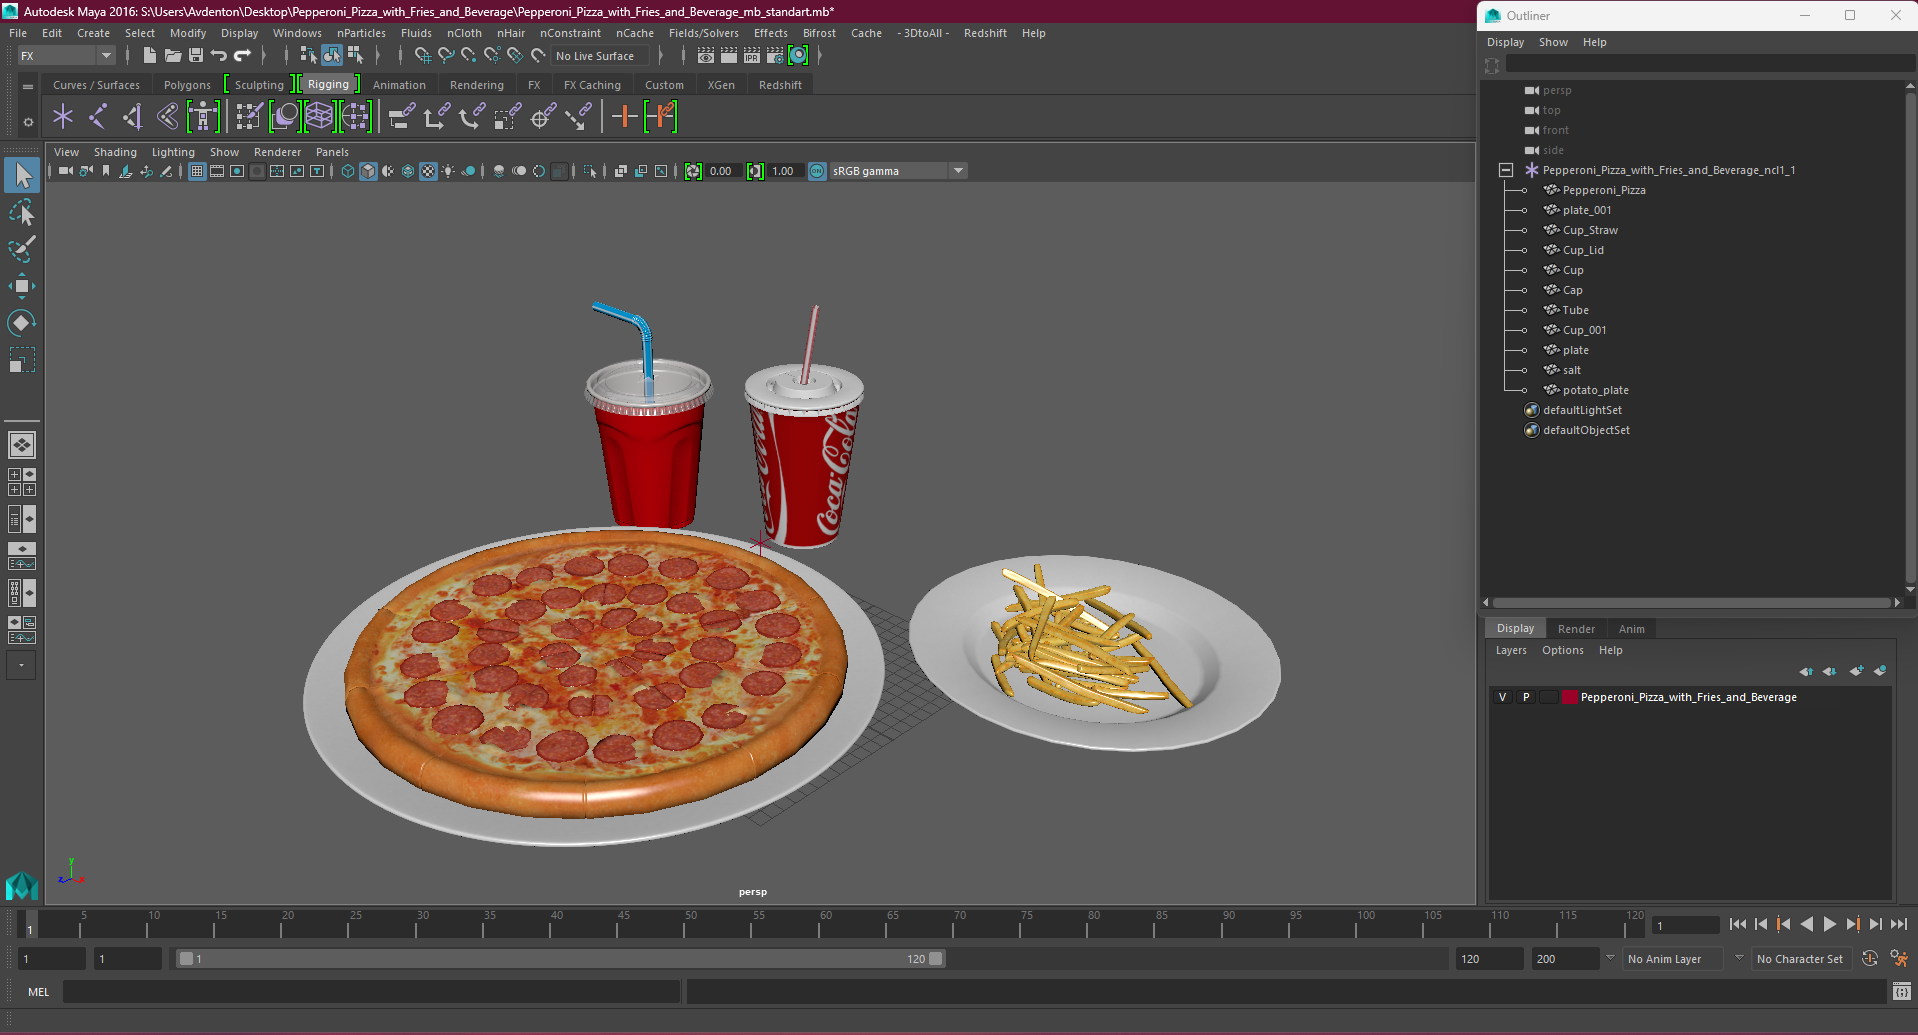Screen dimensions: 1918x1035
Task: Open the Windows menu
Action: 297,33
